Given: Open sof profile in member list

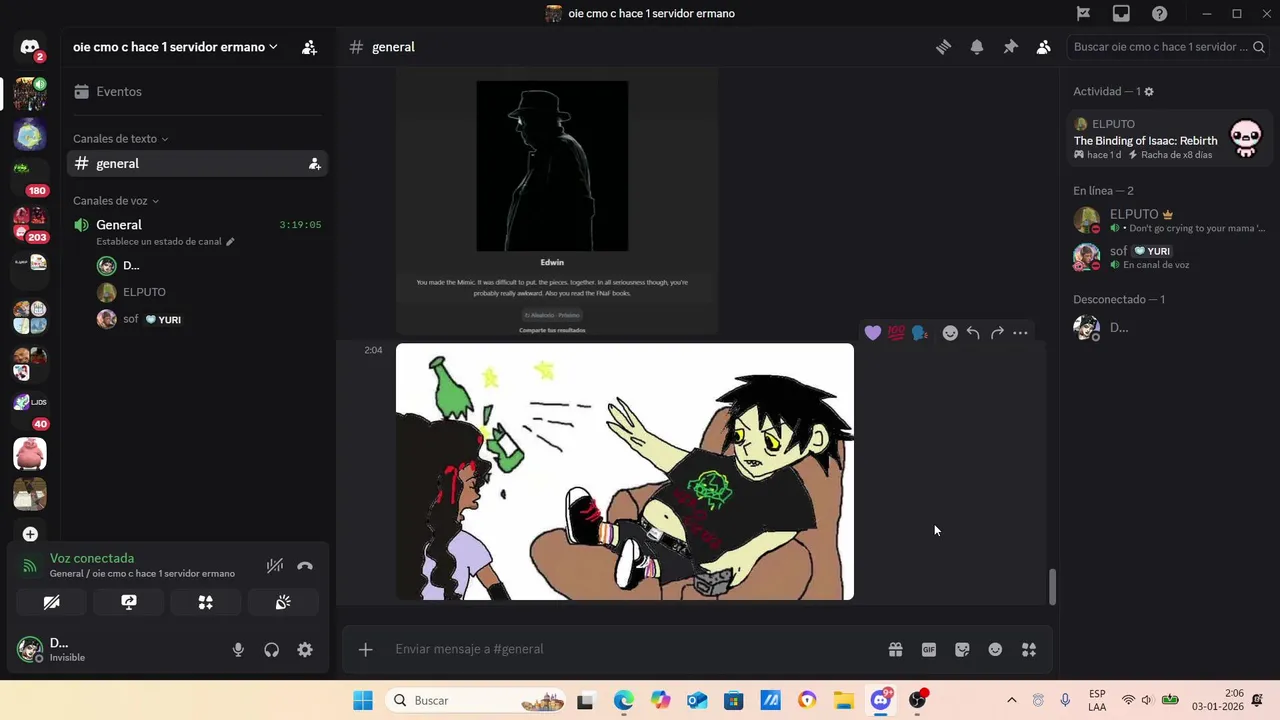Looking at the screenshot, I should (x=1168, y=257).
